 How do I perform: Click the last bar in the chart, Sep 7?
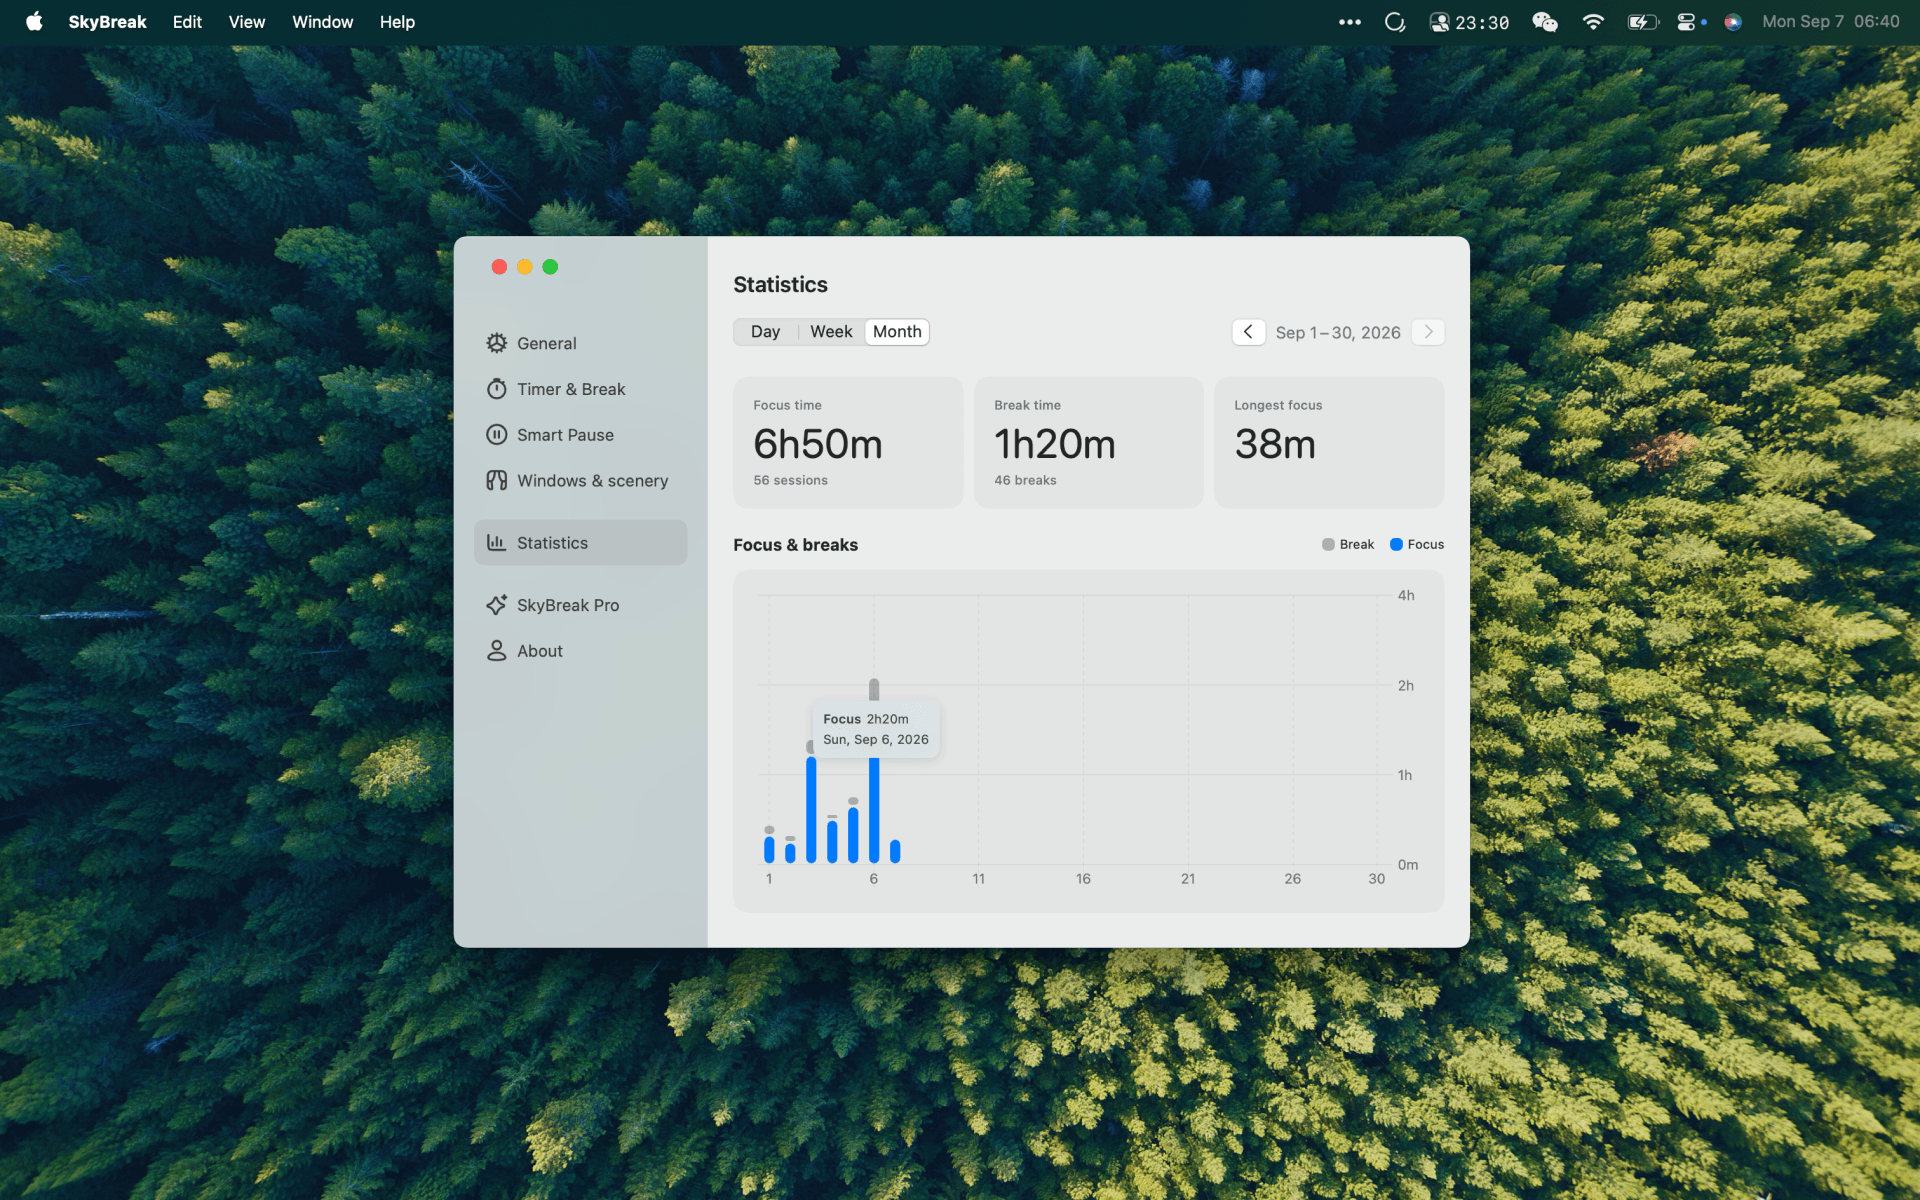895,852
